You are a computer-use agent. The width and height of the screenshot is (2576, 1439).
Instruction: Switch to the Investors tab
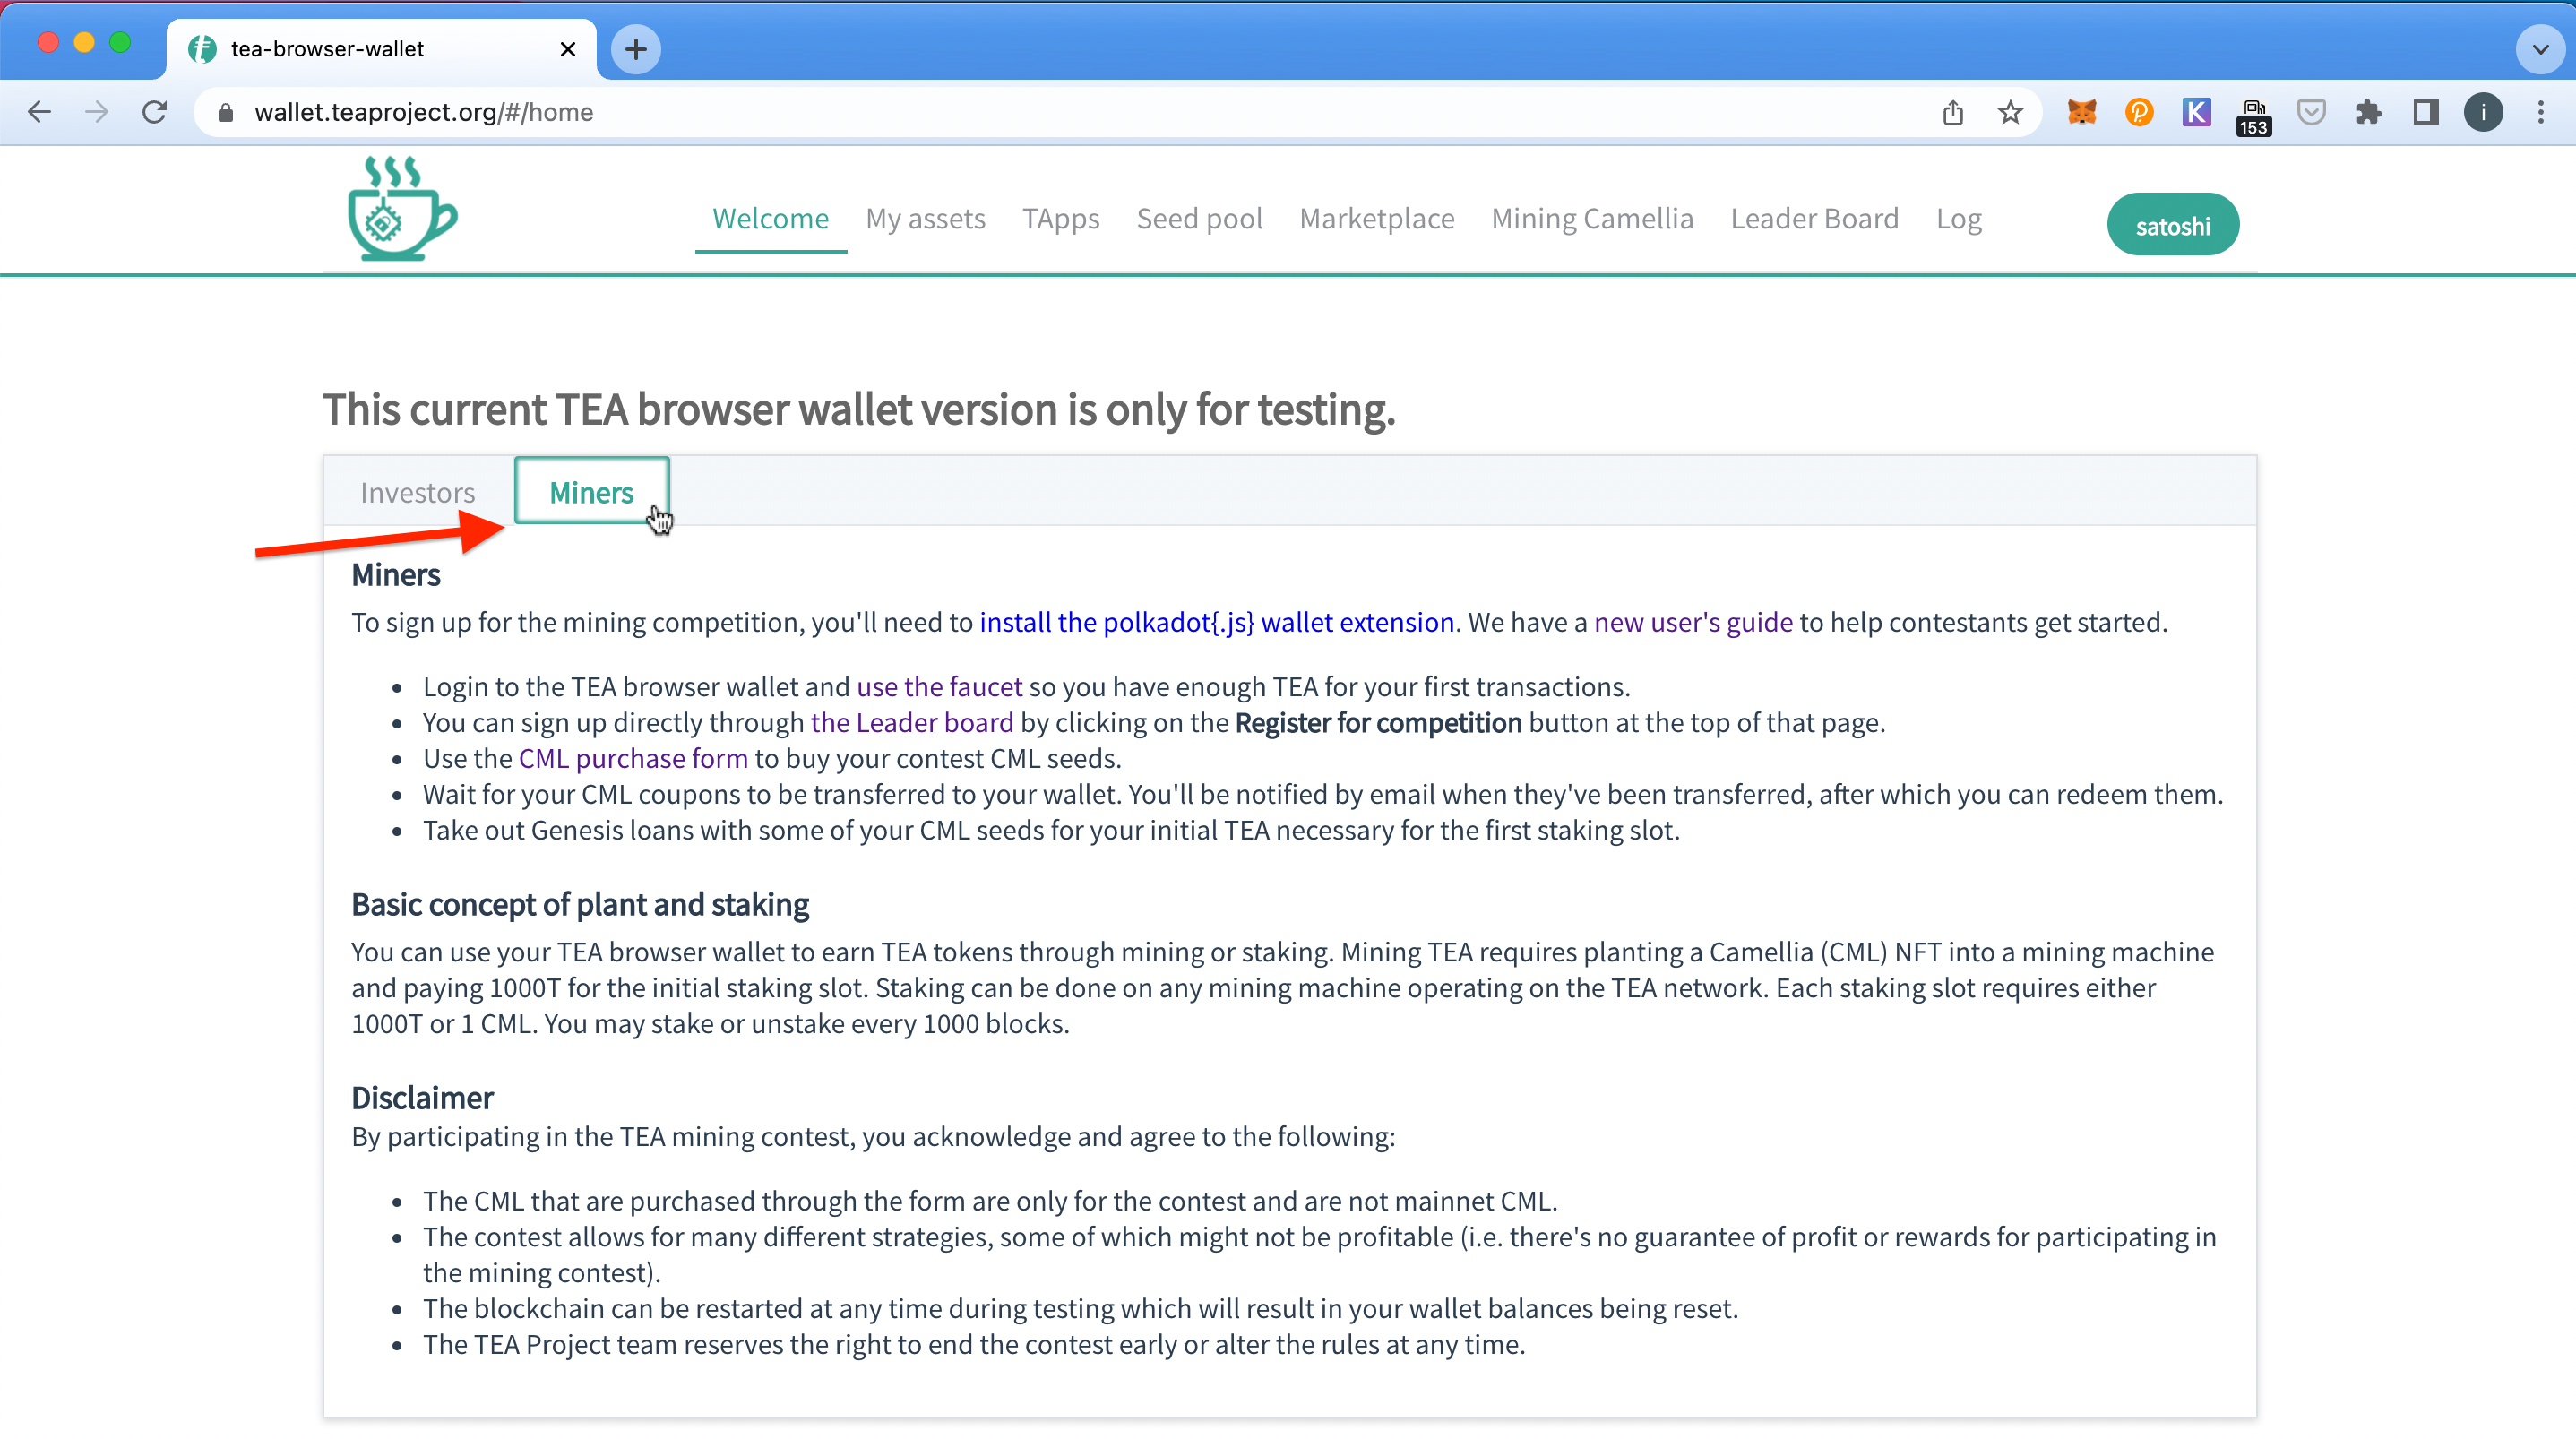[x=417, y=492]
